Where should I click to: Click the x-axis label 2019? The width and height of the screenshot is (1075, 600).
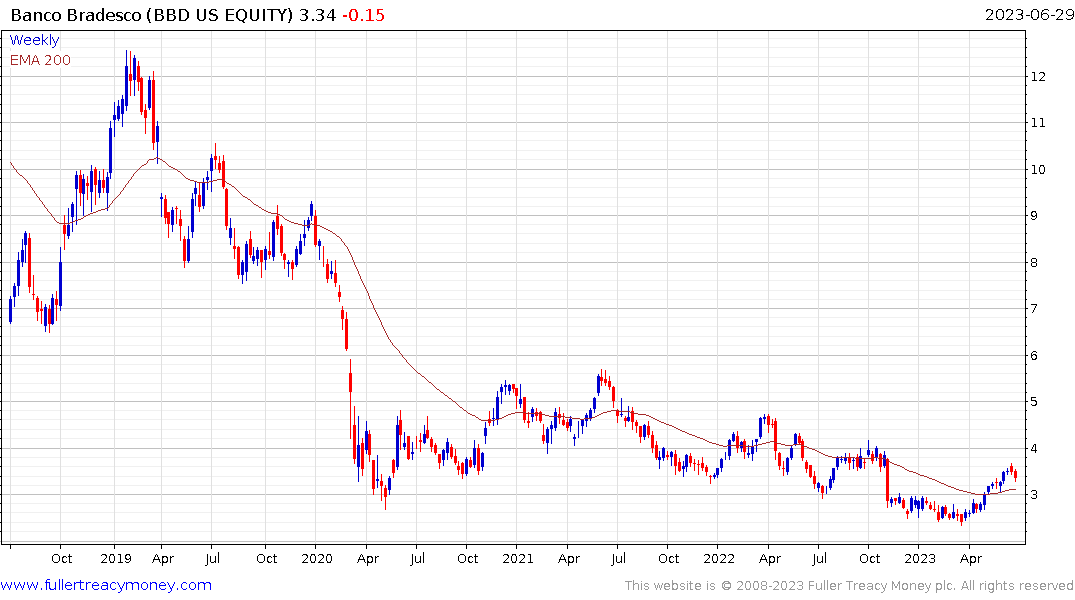116,558
